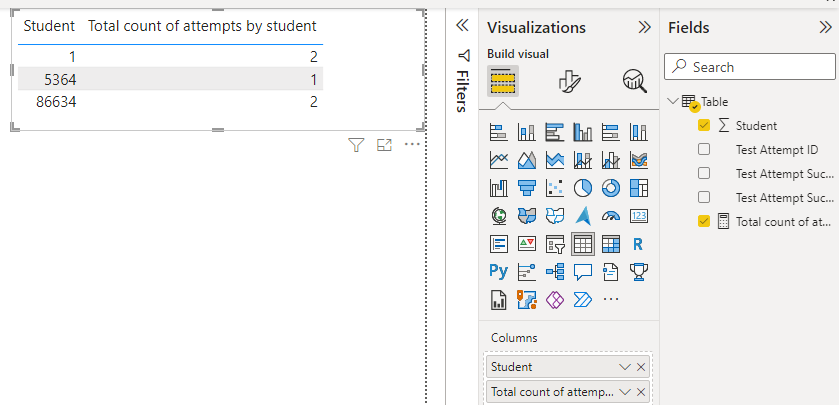Switch to the Format visual tab

pyautogui.click(x=569, y=81)
